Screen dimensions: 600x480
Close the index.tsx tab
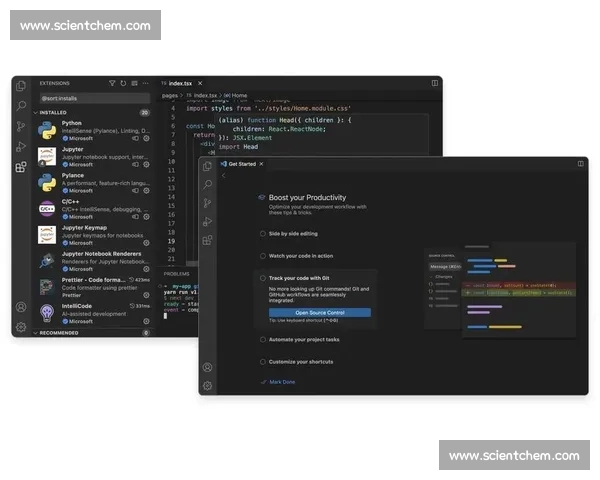(200, 83)
